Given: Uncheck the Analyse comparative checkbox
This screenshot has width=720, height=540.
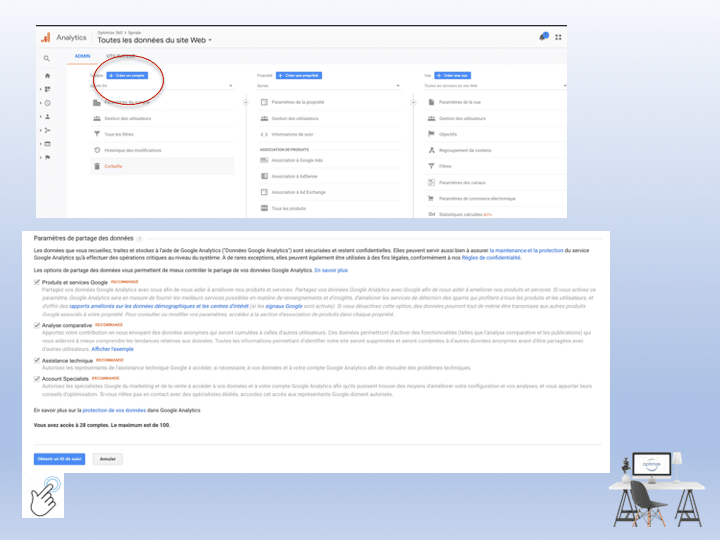Looking at the screenshot, I should coord(37,325).
